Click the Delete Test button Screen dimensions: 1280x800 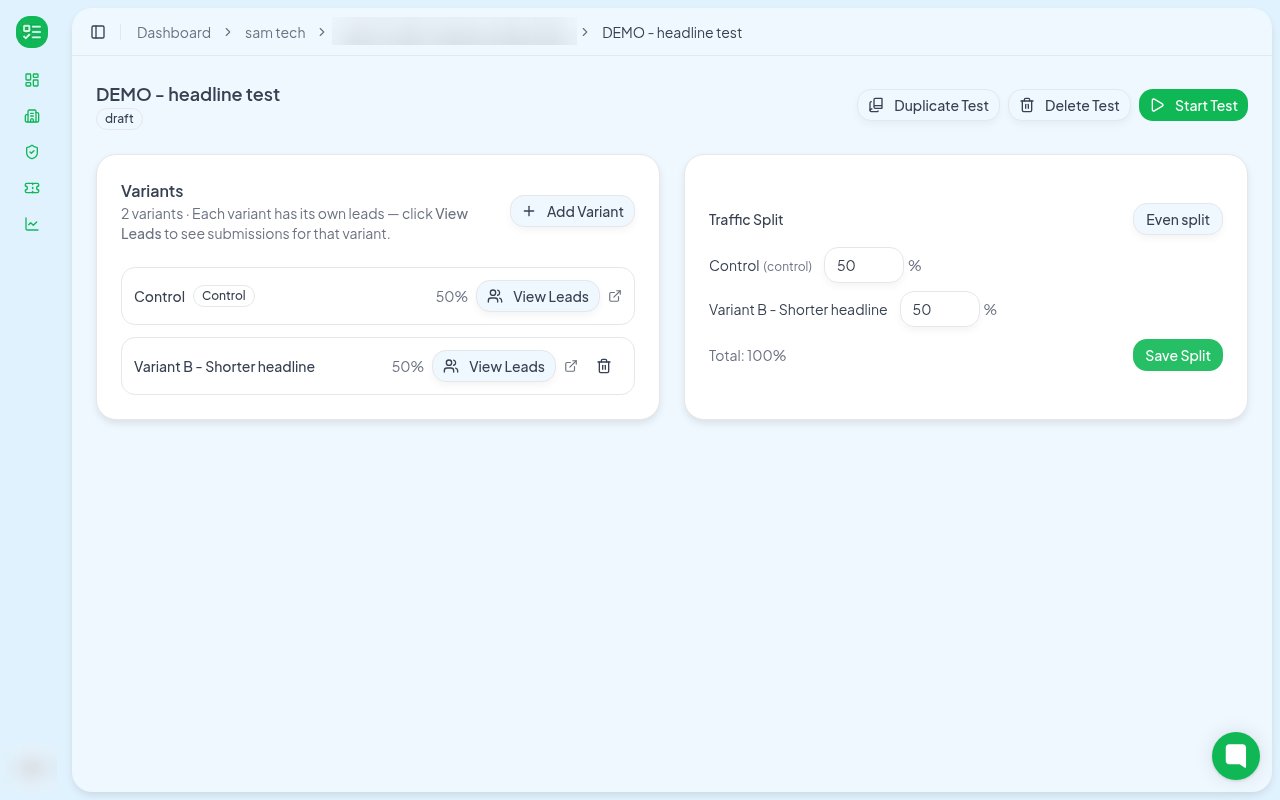[1069, 105]
